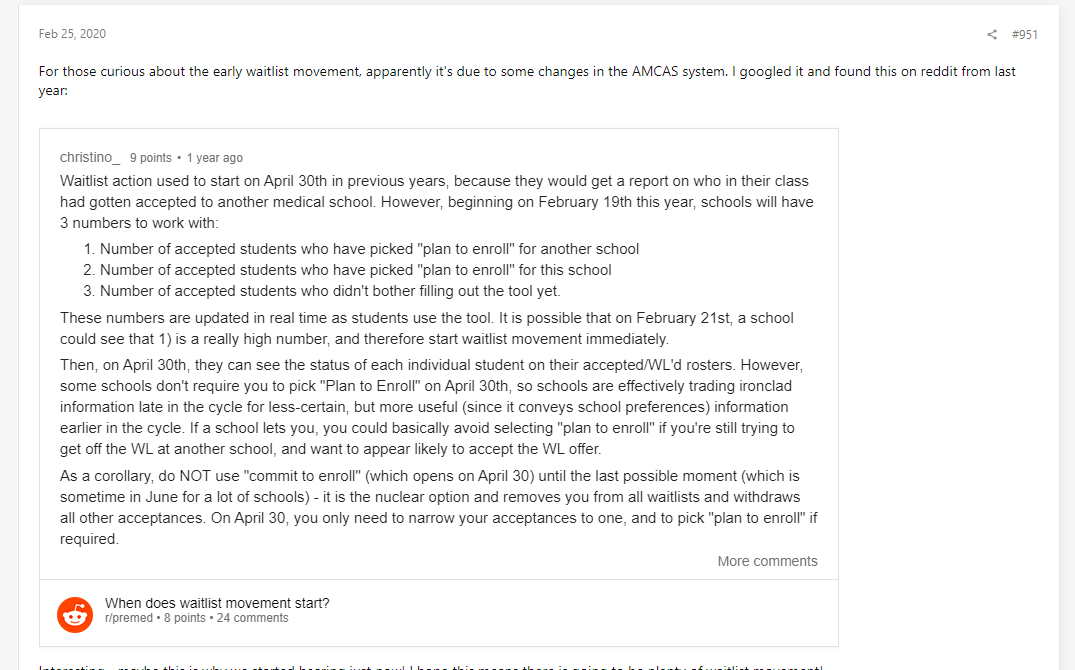Visit the r/premed subreddit link
Screen dimensions: 1075x670
click(x=129, y=618)
